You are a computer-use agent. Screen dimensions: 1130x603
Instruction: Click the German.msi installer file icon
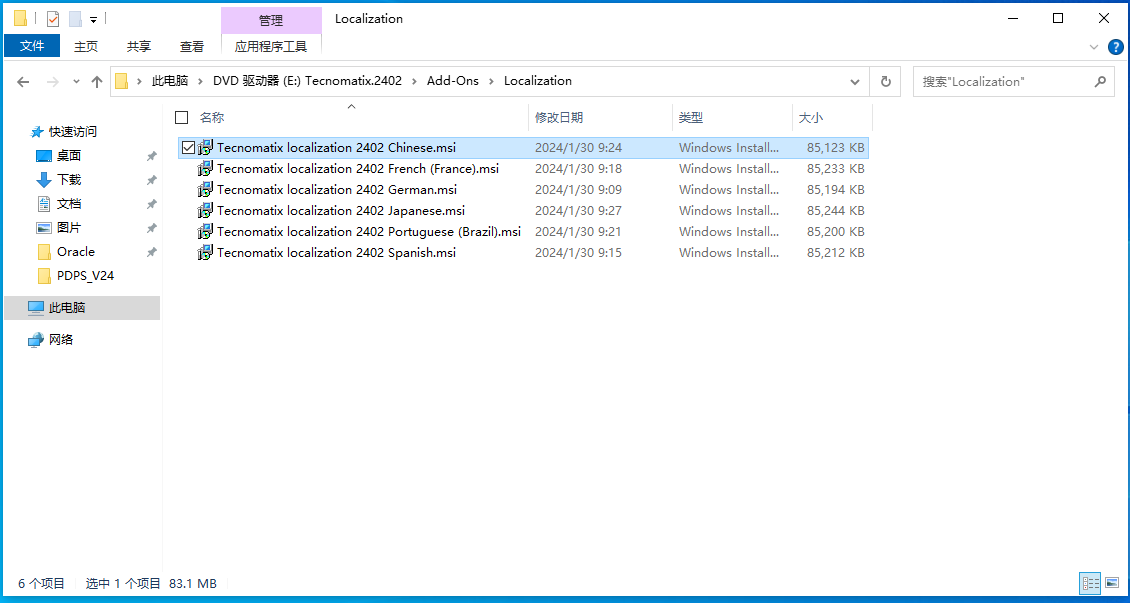(x=205, y=190)
